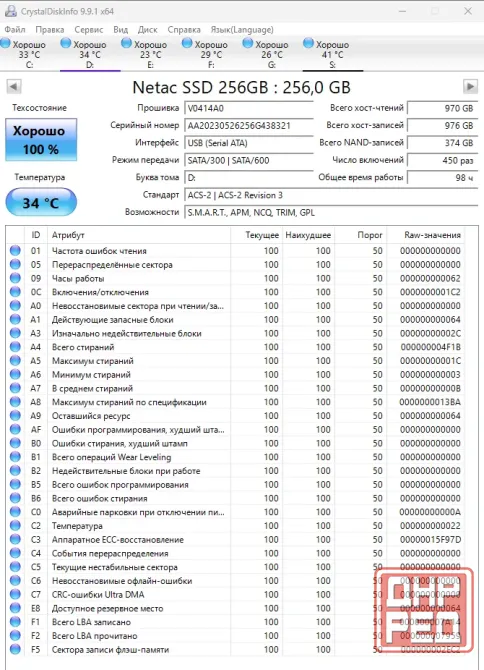Open the Язык(Language) menu
This screenshot has height=670, width=484.
point(242,29)
